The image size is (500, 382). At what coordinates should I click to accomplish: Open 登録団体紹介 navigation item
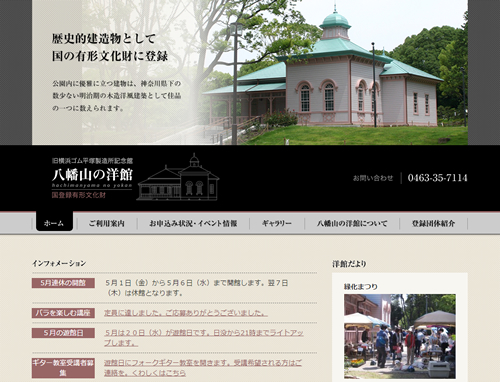tap(433, 223)
